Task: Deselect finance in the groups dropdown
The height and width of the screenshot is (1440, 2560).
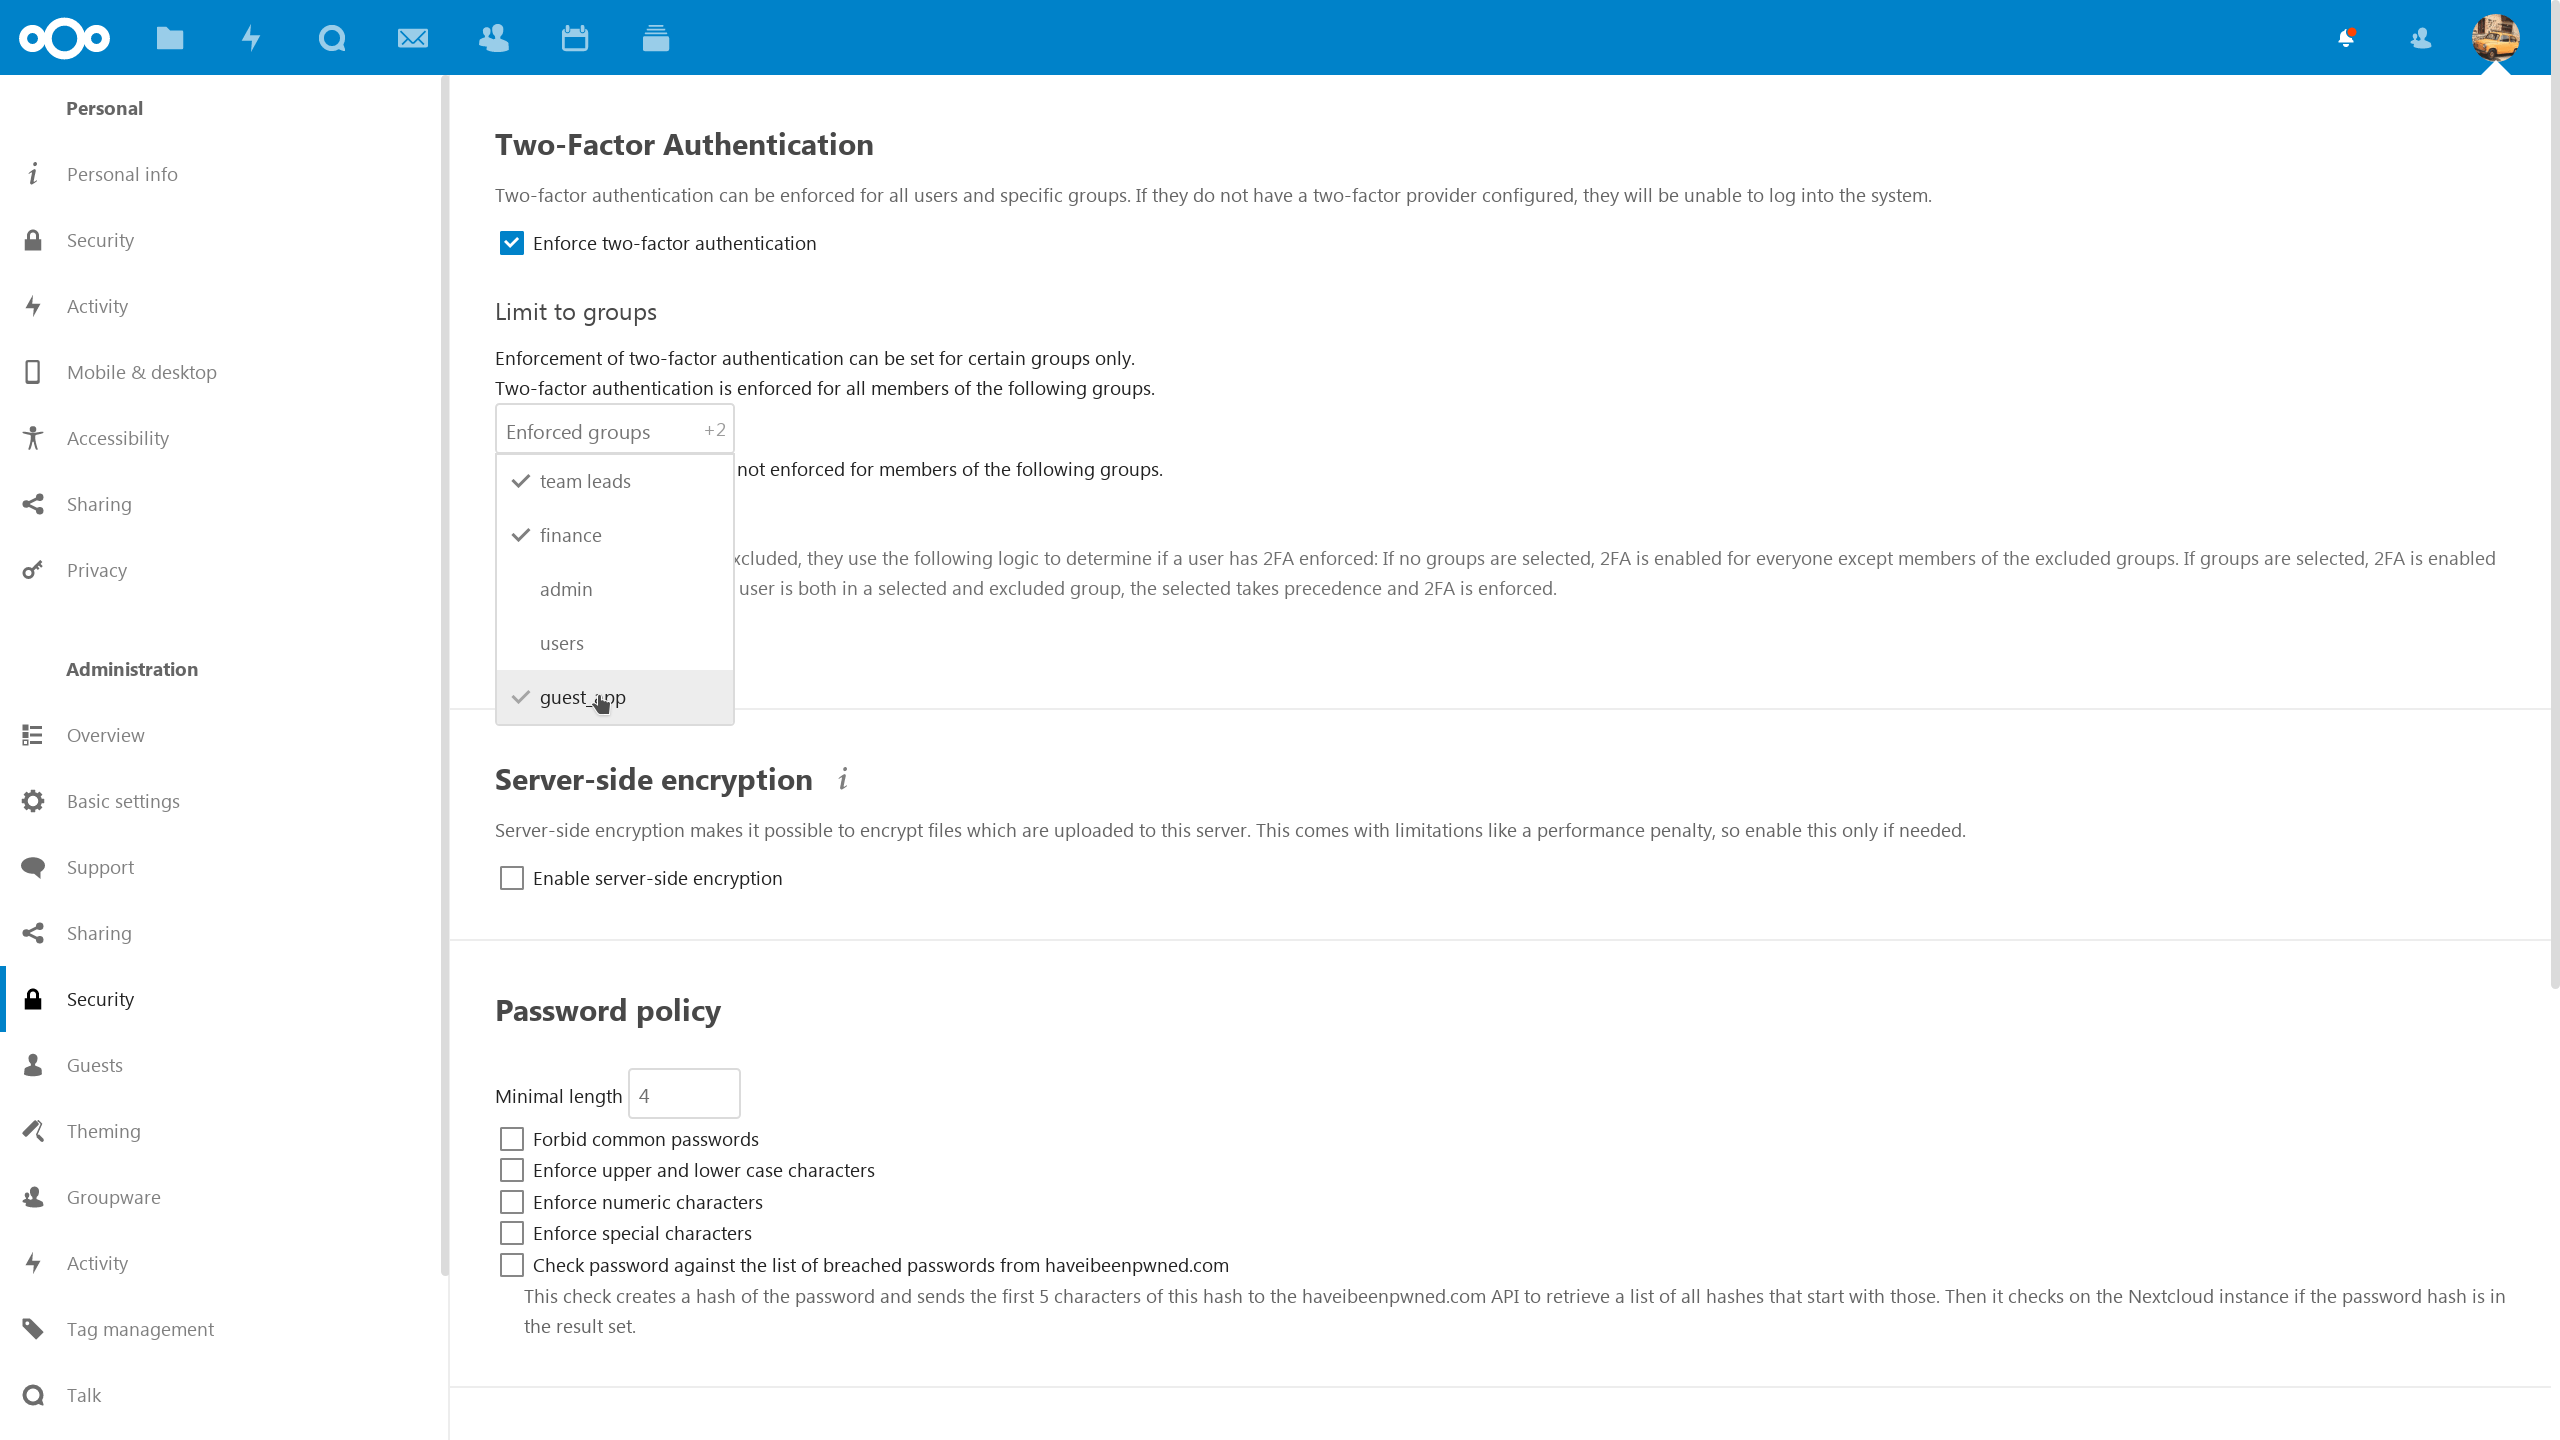Action: click(571, 535)
